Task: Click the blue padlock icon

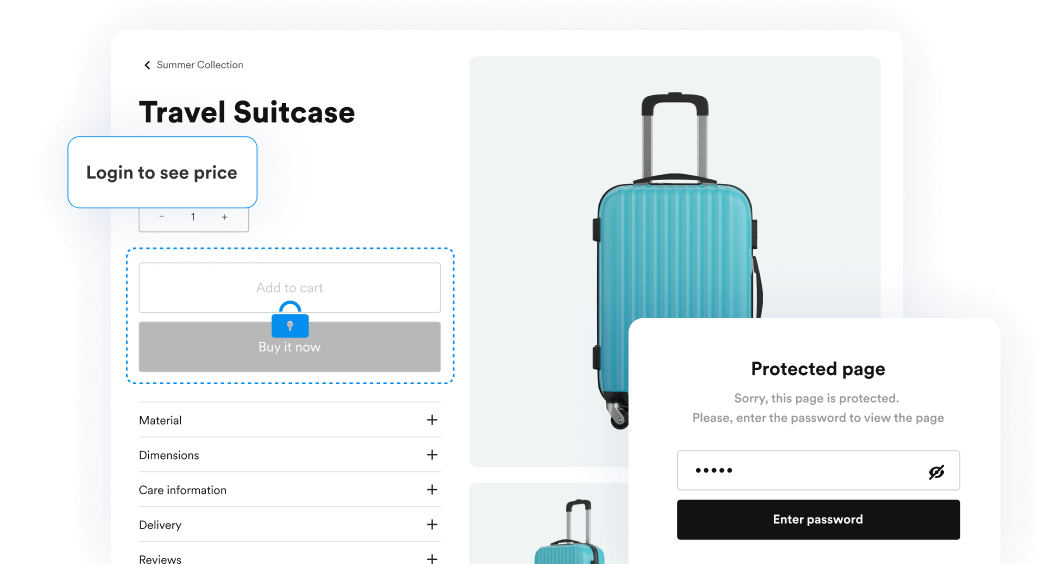Action: [290, 320]
